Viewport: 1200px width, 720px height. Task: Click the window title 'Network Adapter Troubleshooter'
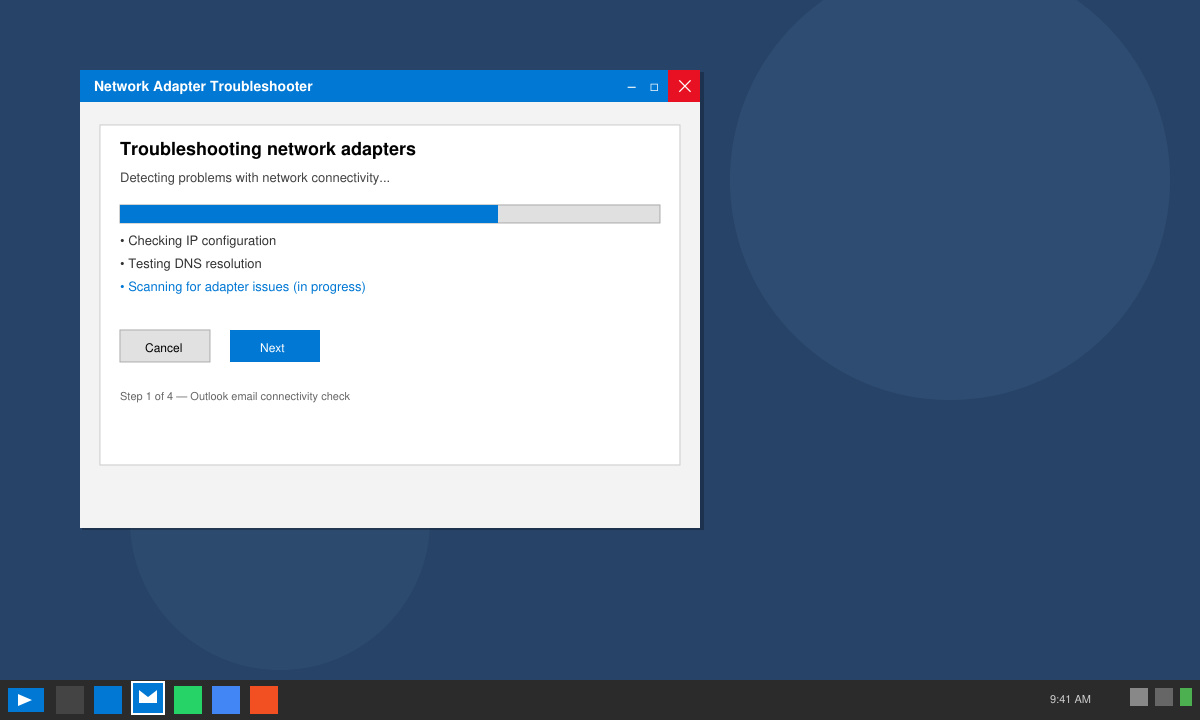click(x=203, y=86)
